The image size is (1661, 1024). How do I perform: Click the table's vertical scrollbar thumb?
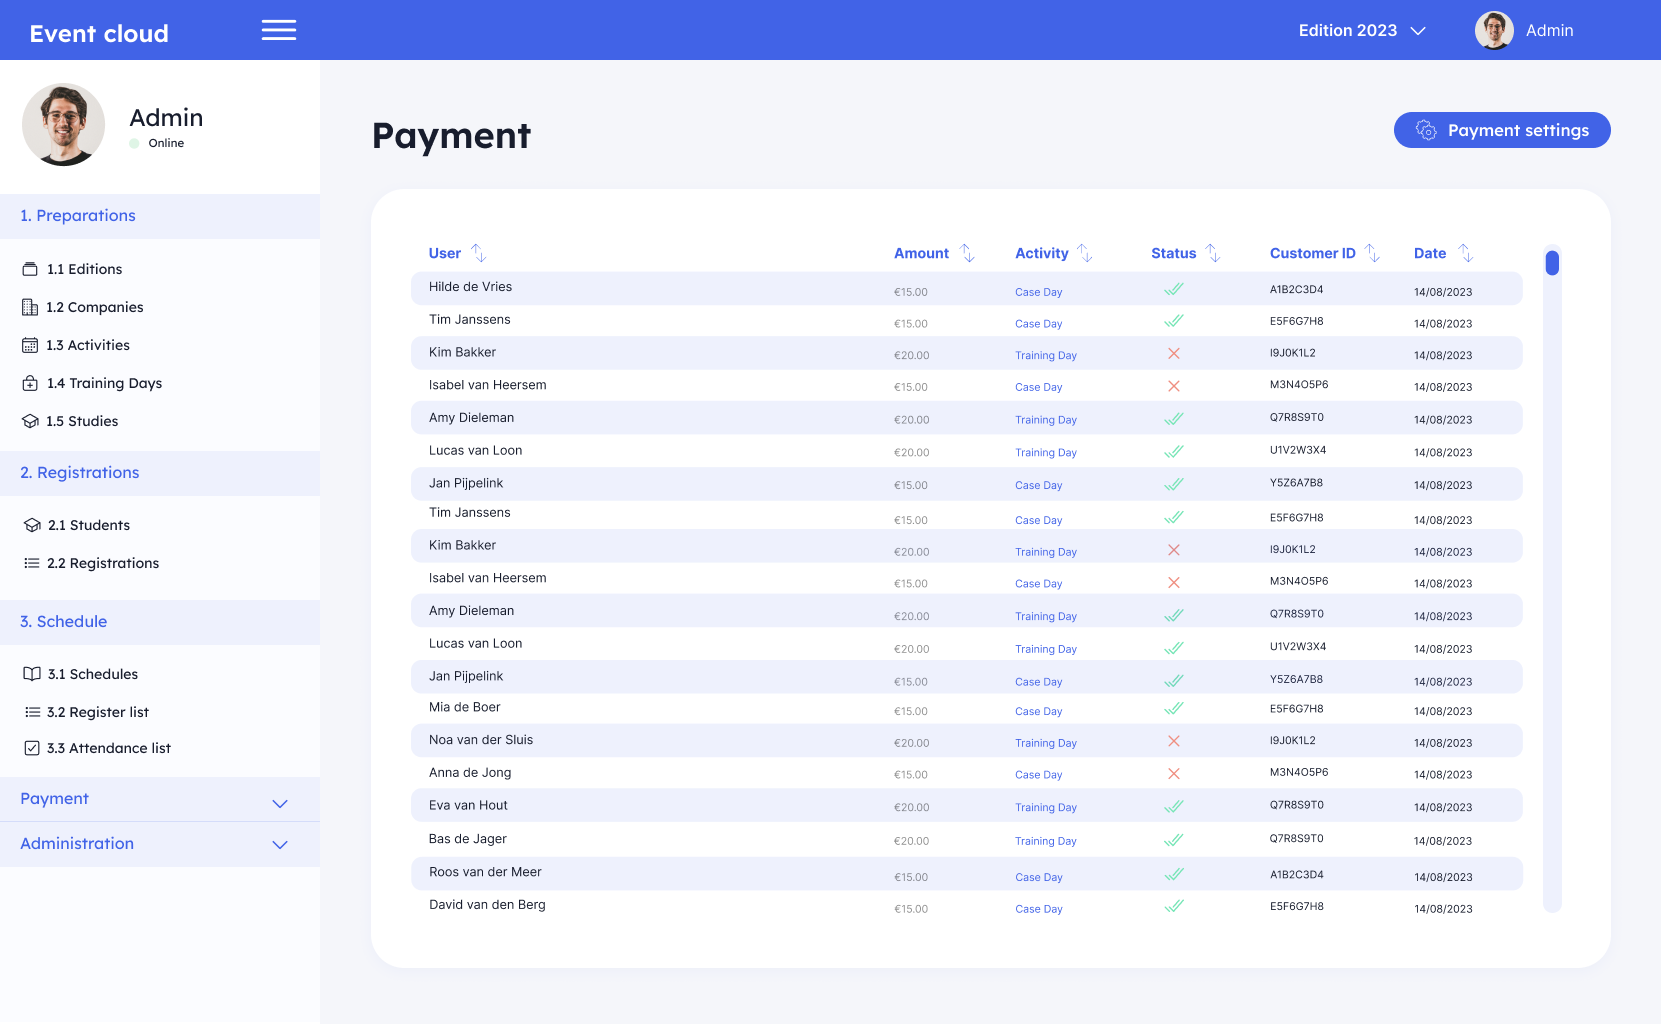1552,263
